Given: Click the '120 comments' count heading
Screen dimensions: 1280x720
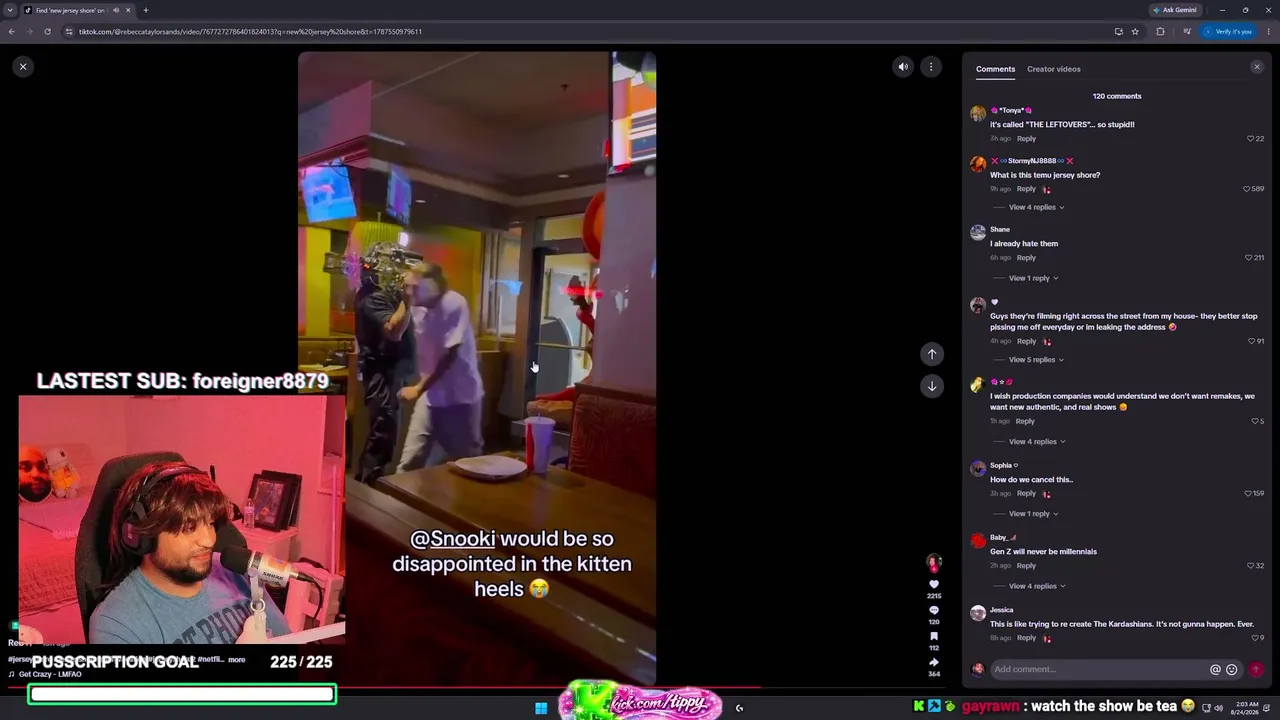Looking at the screenshot, I should [1117, 96].
